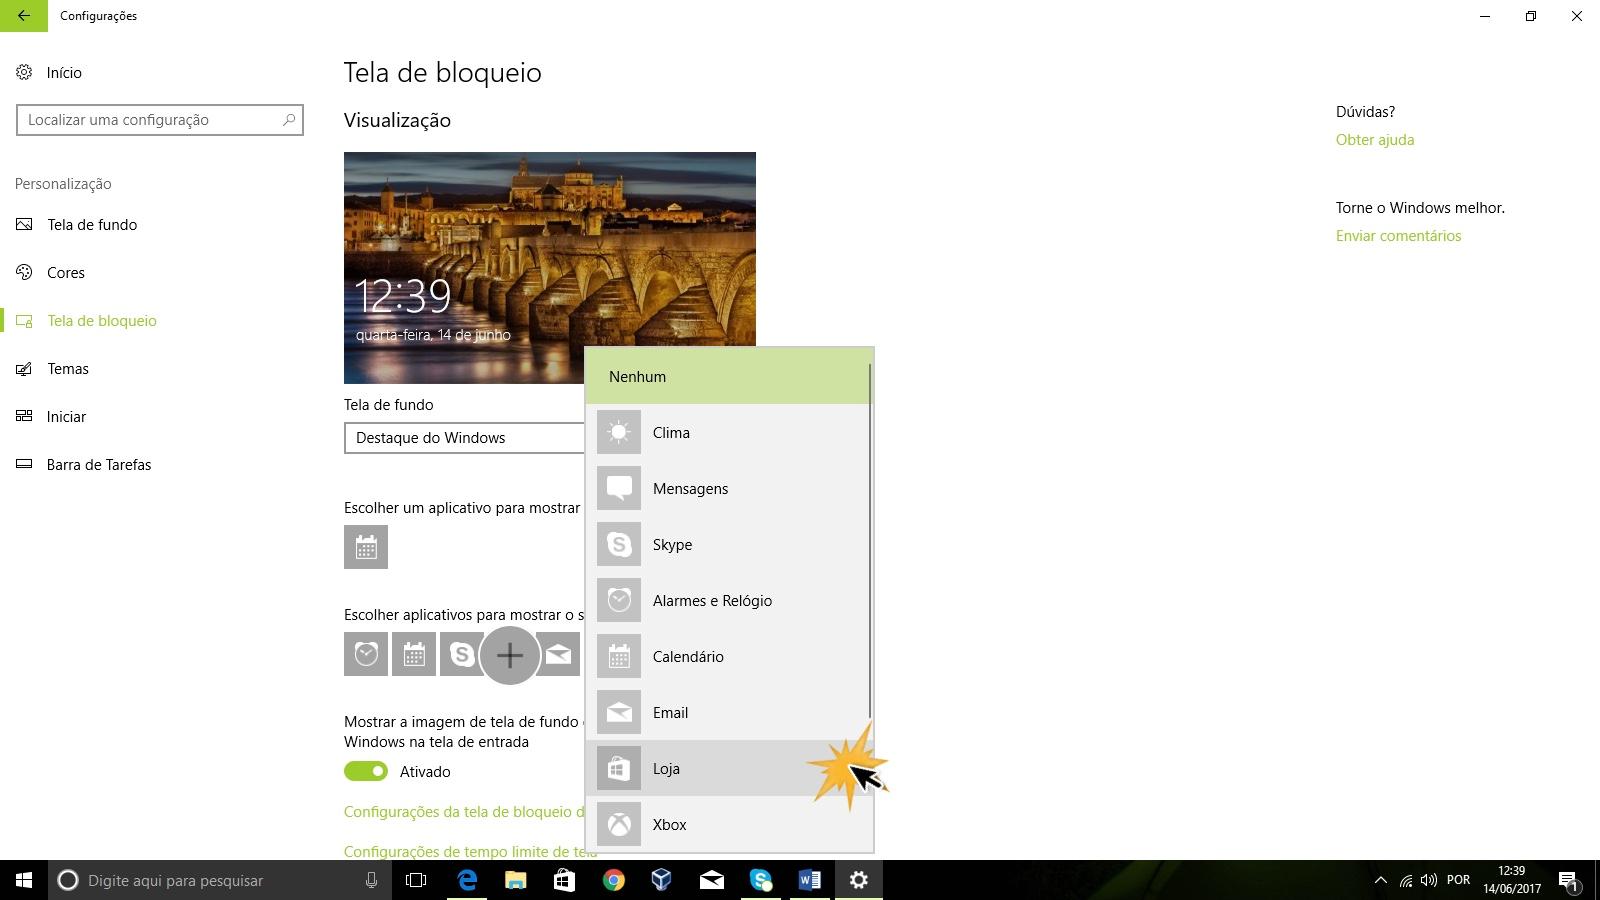This screenshot has height=900, width=1600.
Task: Click the POR language indicator
Action: 1459,880
